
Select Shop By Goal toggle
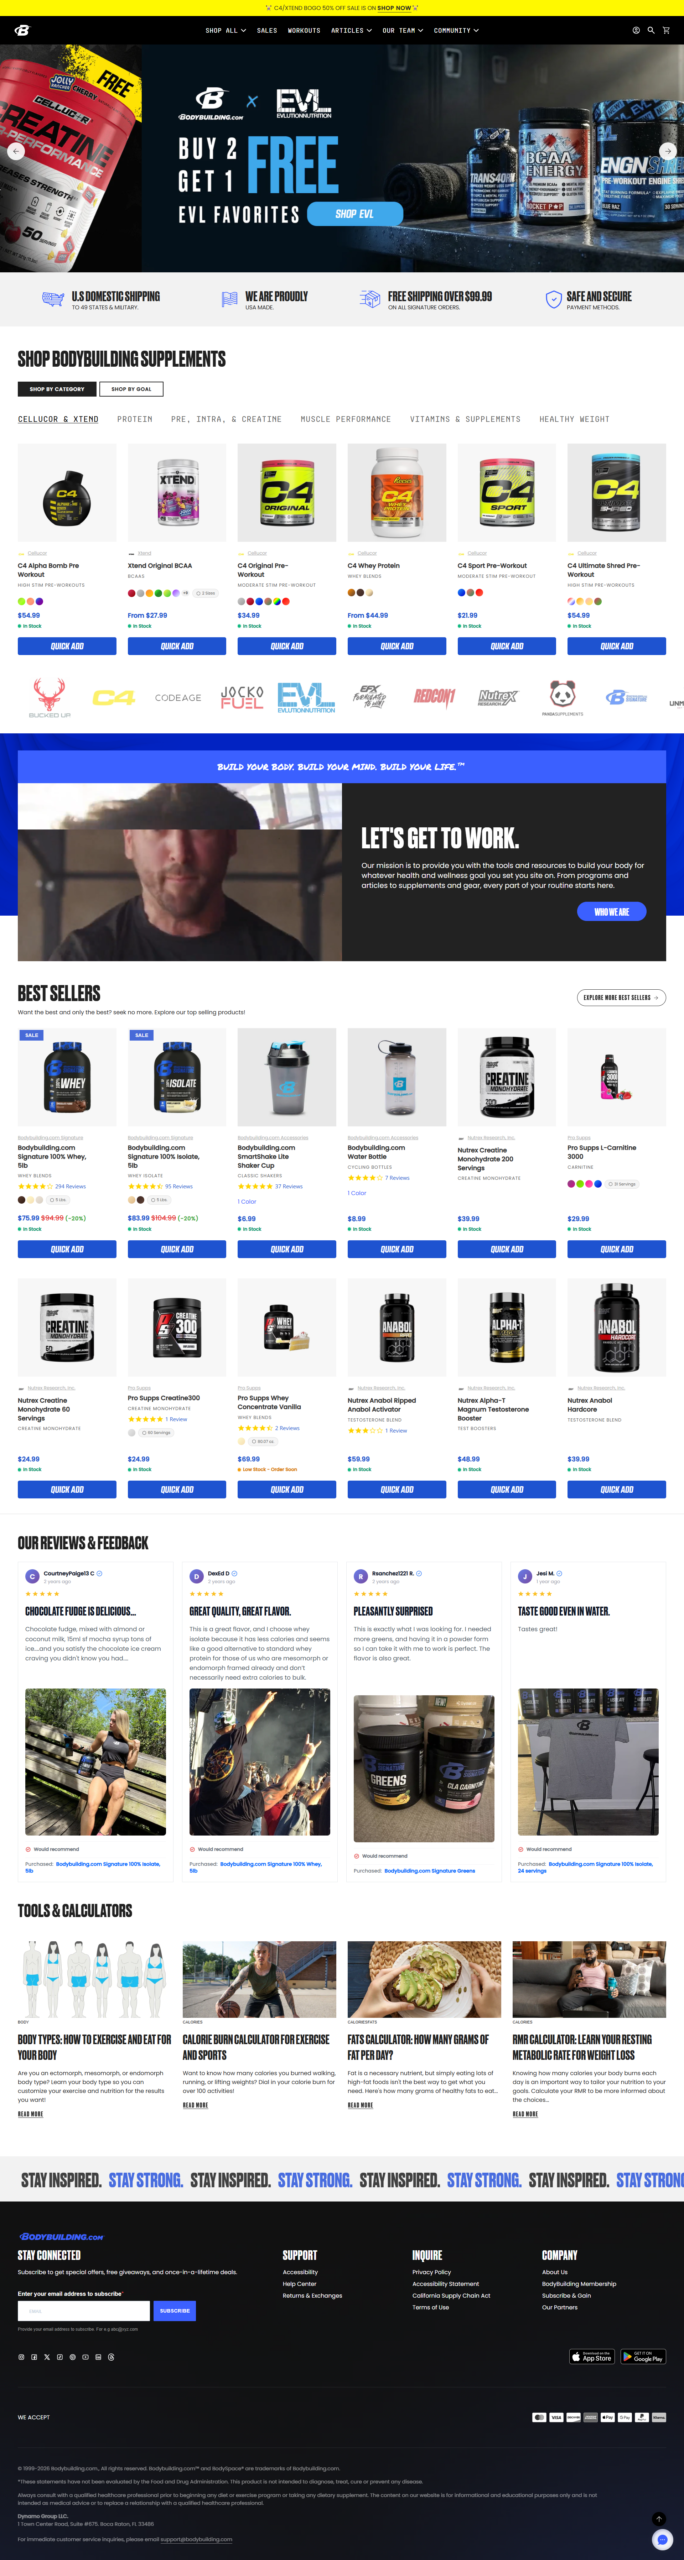pyautogui.click(x=131, y=389)
